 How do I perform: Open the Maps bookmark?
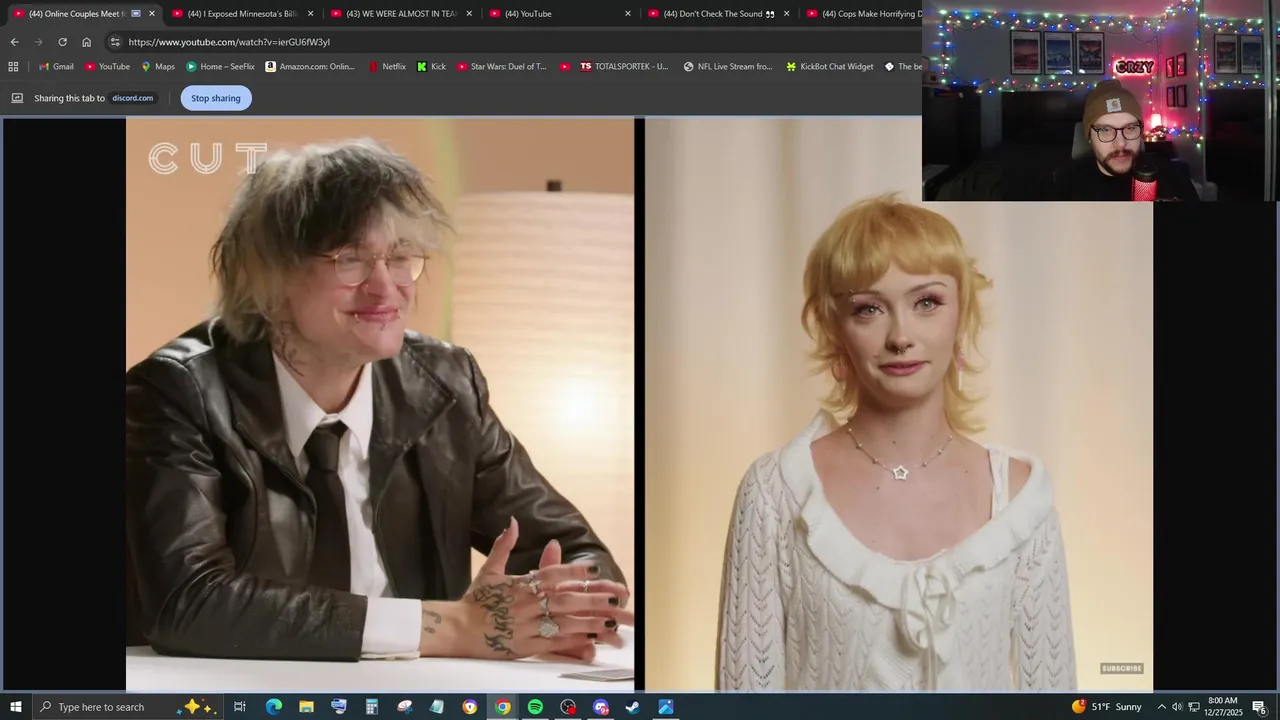158,67
